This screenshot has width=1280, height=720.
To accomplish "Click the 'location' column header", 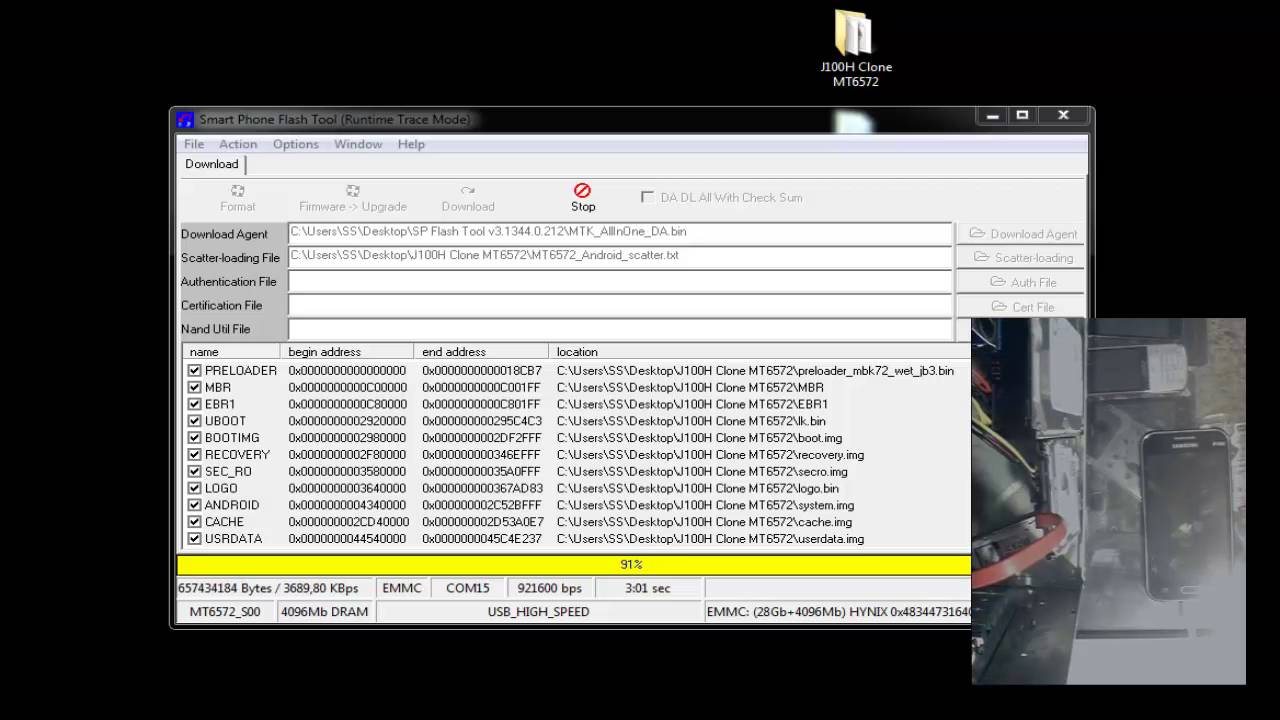I will click(760, 352).
